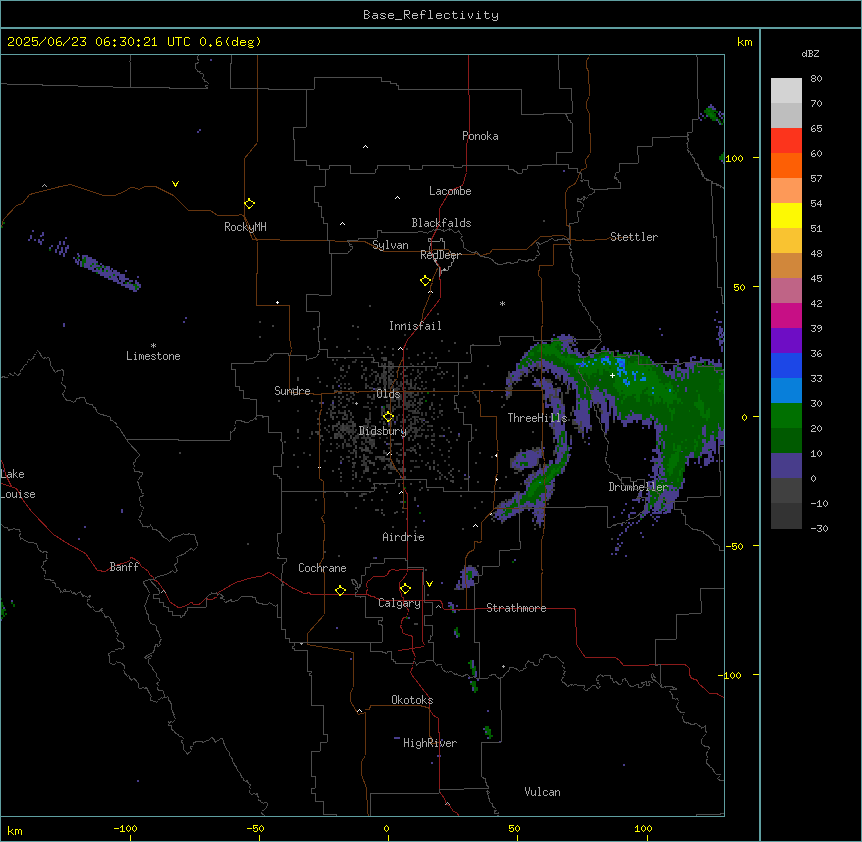Click the Banff town label
This screenshot has height=842, width=862.
point(124,567)
